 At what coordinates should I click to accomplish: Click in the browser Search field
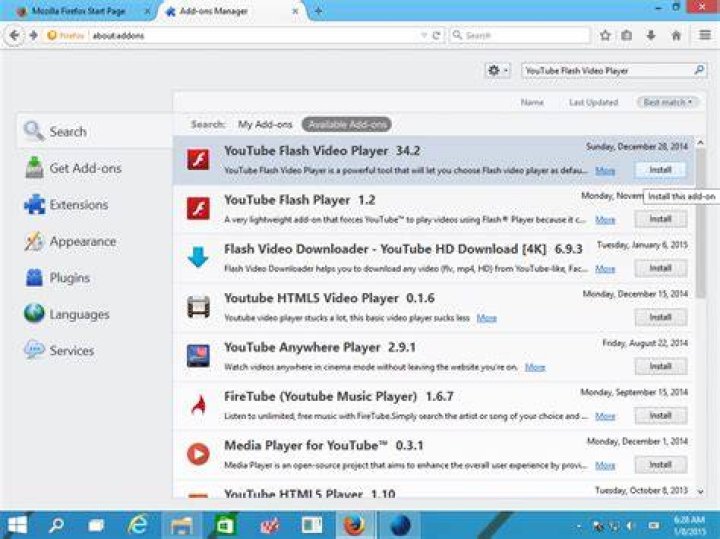520,35
